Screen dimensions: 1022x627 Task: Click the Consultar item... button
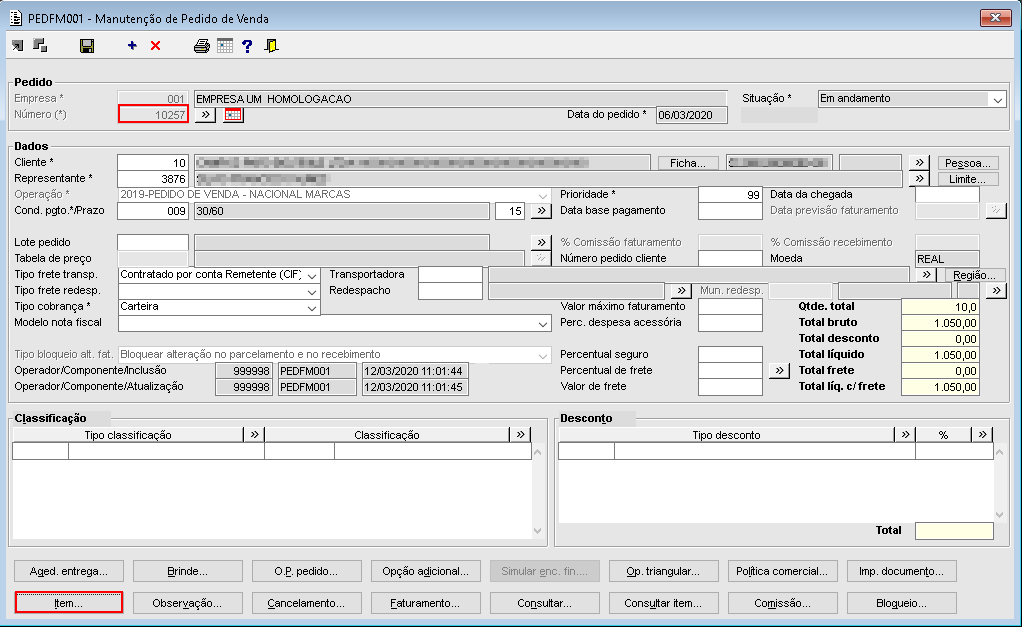click(x=663, y=603)
